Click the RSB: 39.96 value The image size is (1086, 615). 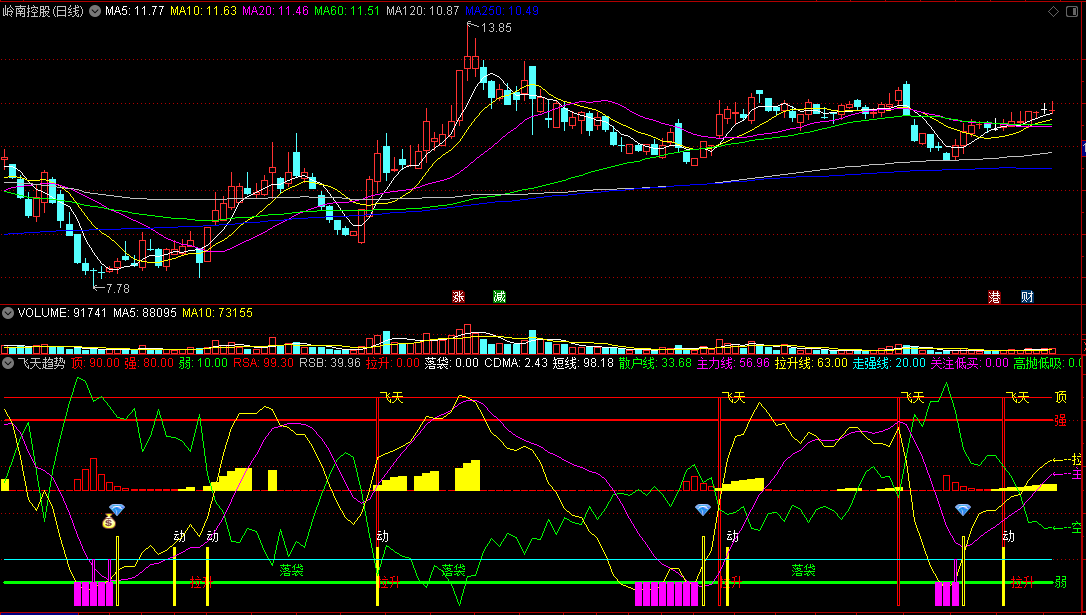coord(330,363)
